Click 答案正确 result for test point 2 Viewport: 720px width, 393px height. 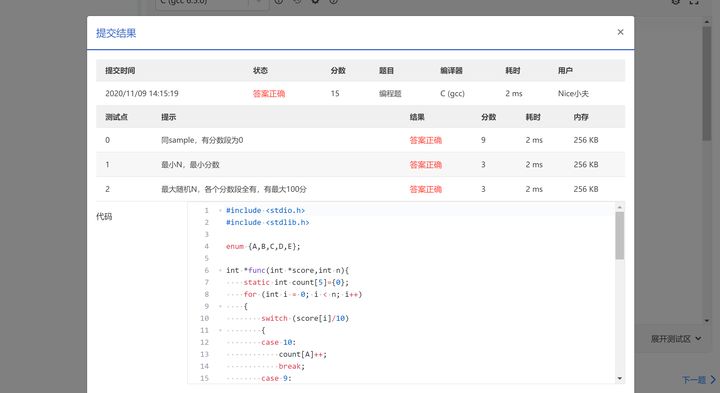(x=426, y=189)
